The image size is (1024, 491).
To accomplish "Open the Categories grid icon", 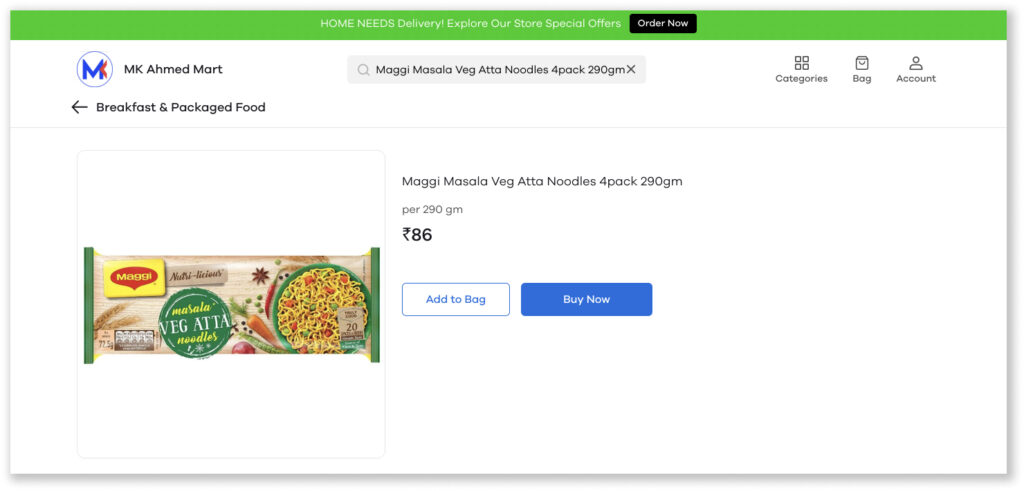I will 801,63.
